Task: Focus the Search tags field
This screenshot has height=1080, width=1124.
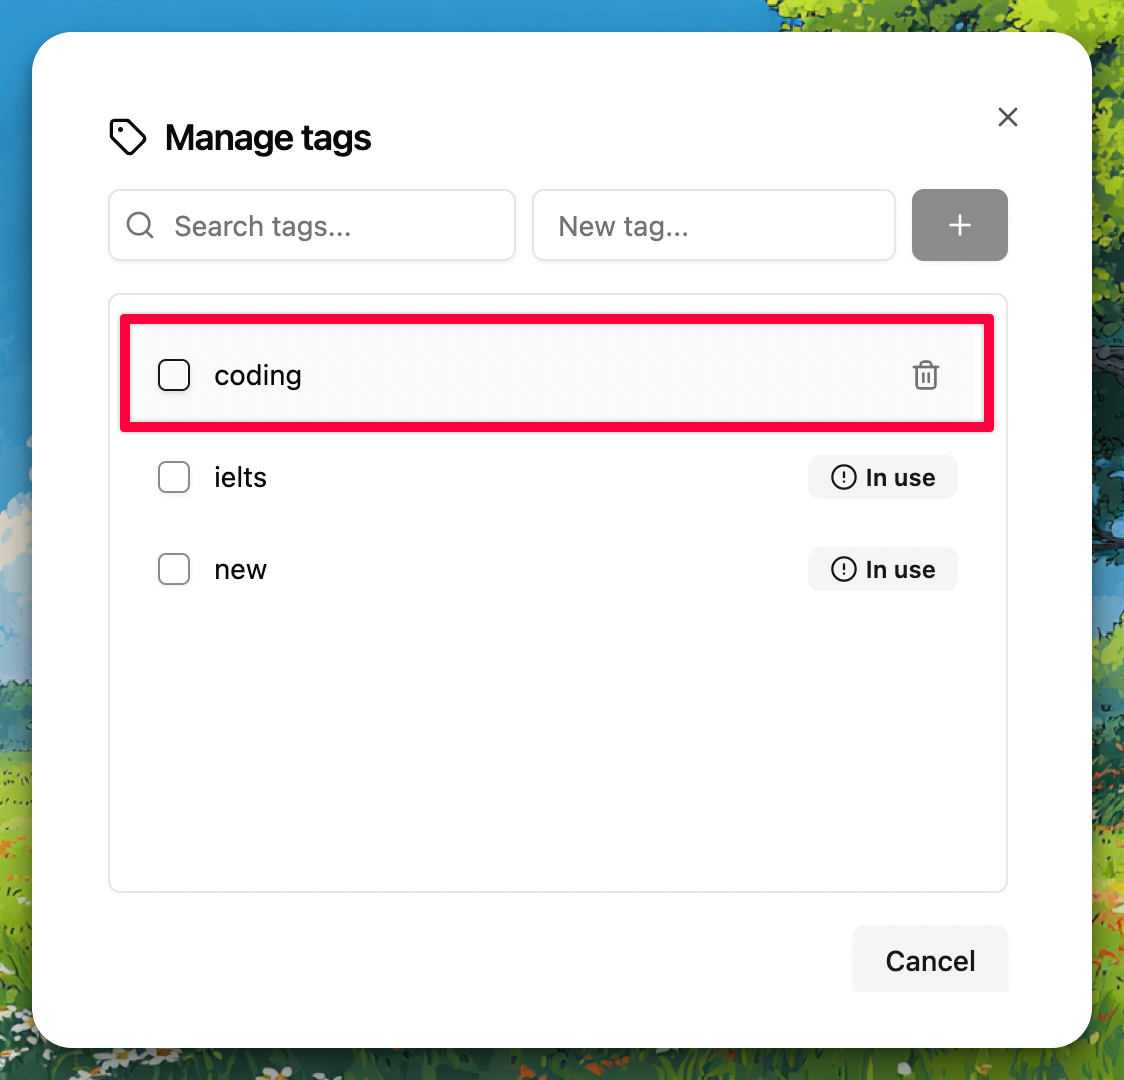Action: [312, 225]
